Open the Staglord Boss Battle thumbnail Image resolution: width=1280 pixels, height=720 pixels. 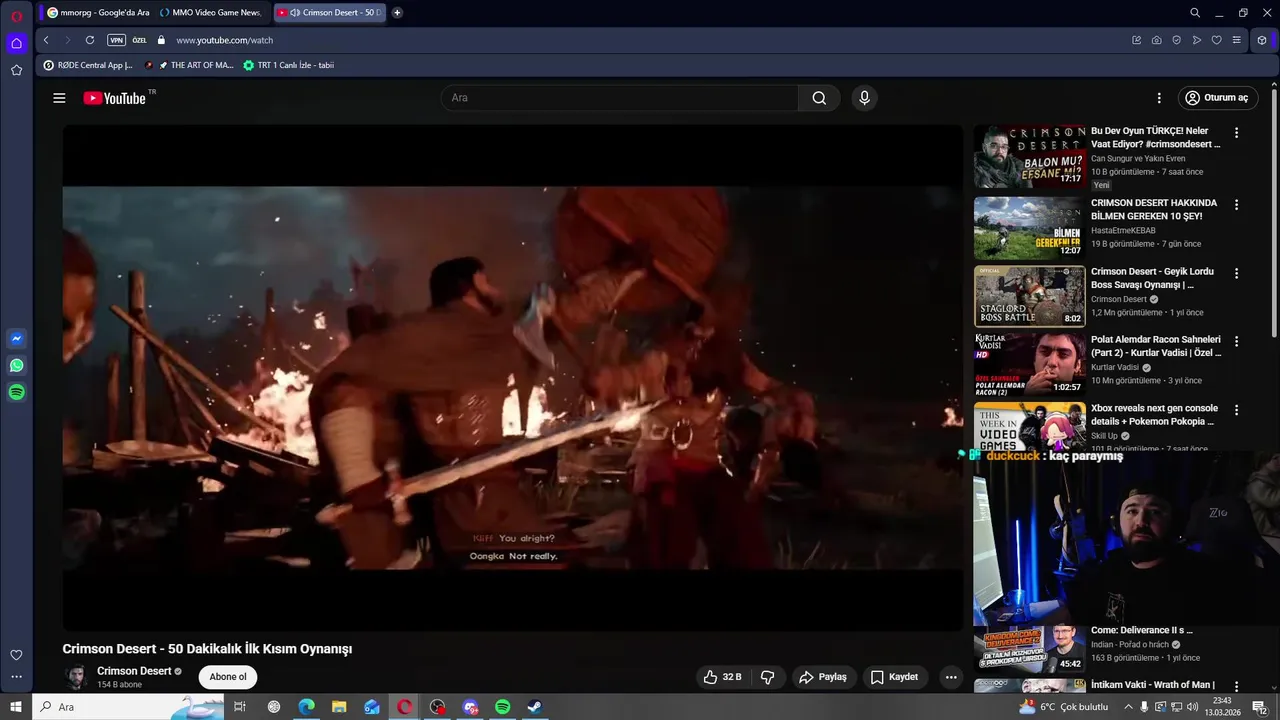pyautogui.click(x=1030, y=296)
